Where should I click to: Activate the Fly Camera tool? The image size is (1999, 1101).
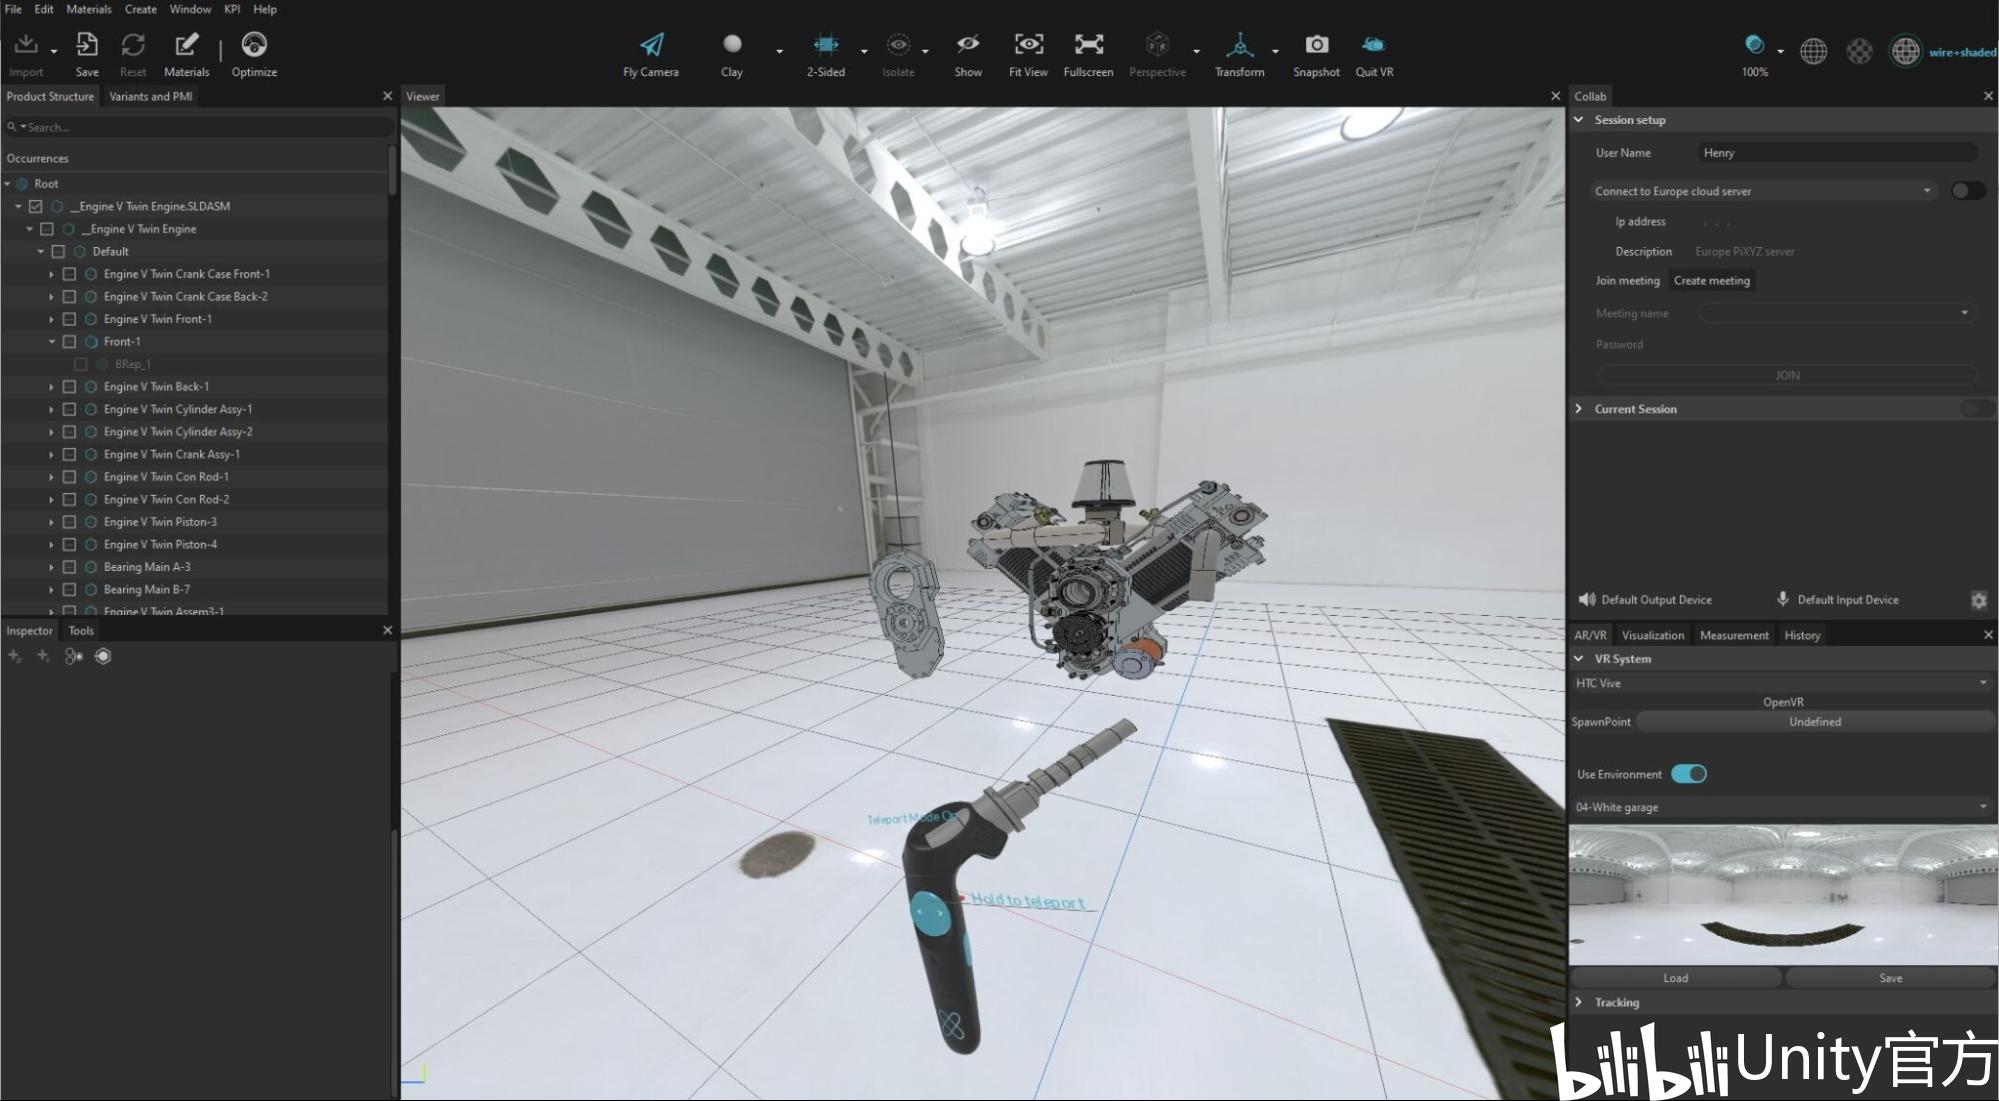[x=651, y=45]
